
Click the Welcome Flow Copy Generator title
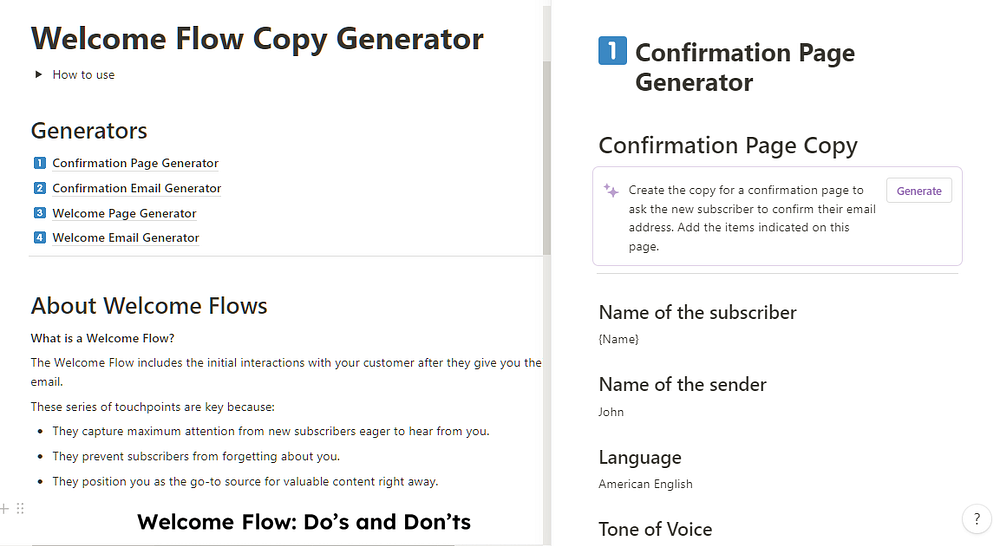pos(257,39)
